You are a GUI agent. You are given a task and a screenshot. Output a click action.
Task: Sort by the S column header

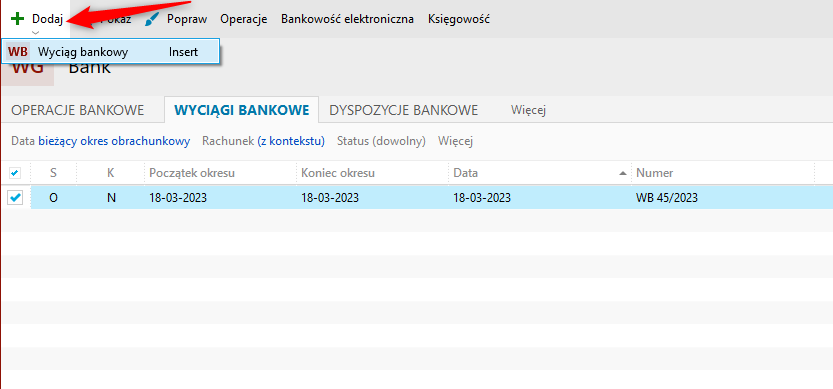pos(53,173)
